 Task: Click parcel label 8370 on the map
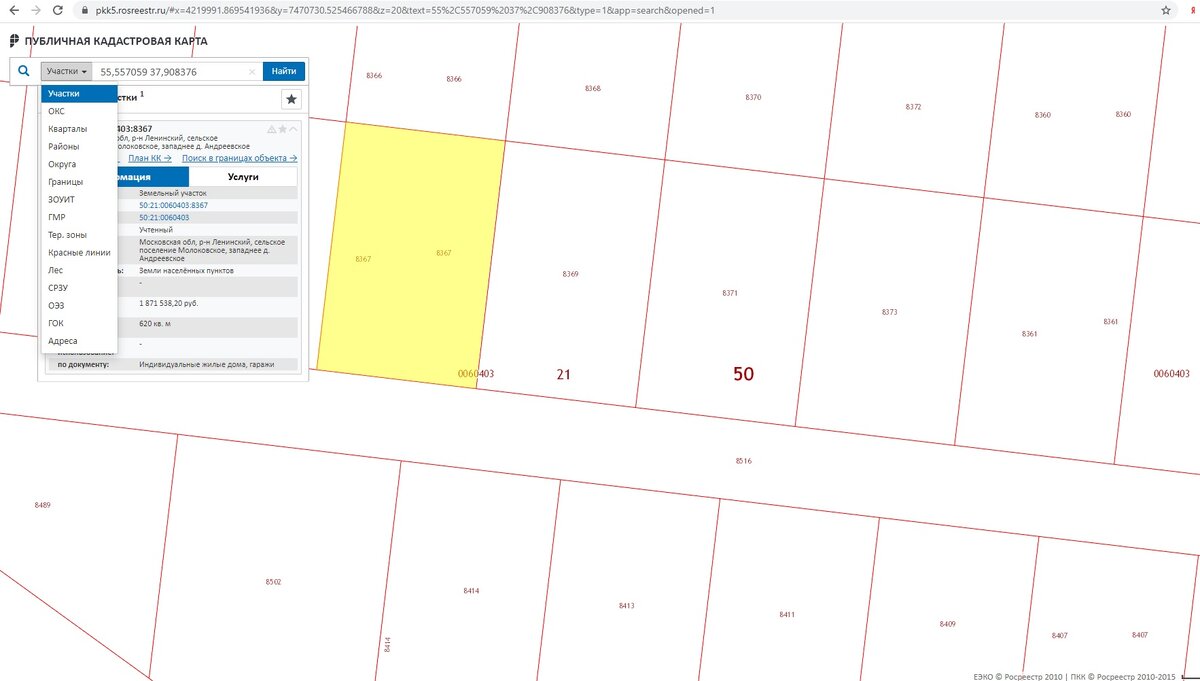pos(753,97)
